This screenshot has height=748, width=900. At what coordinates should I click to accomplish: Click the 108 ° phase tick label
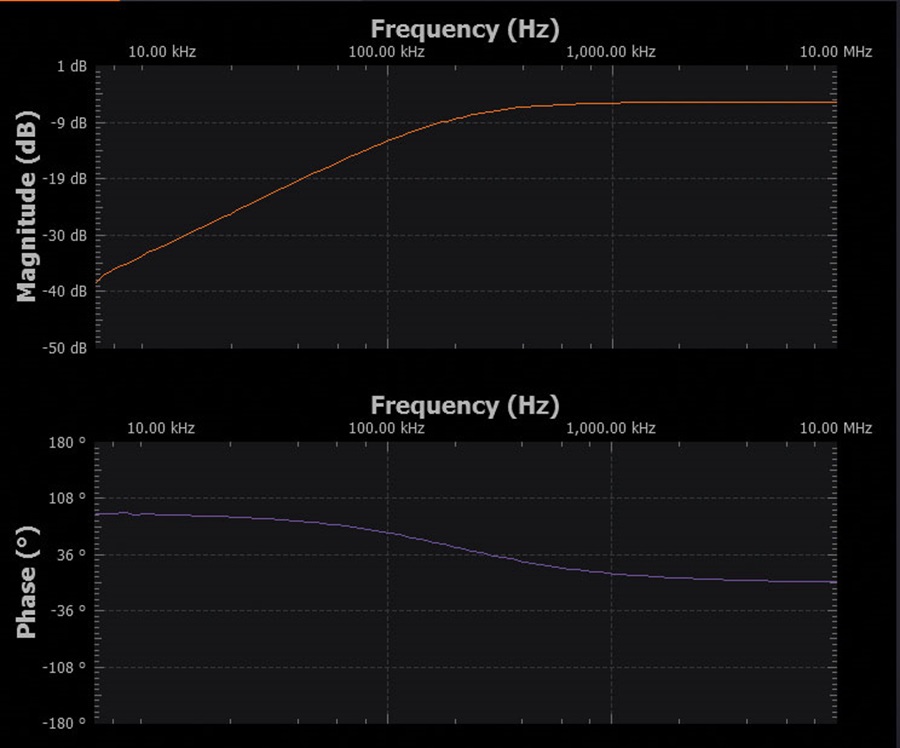click(x=67, y=498)
